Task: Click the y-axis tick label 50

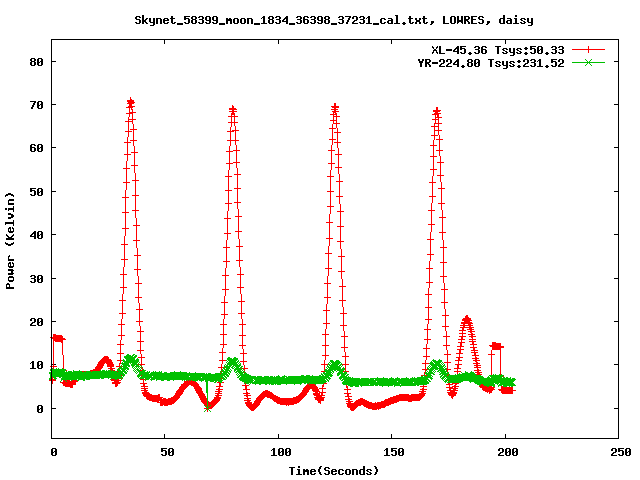Action: pos(37,192)
